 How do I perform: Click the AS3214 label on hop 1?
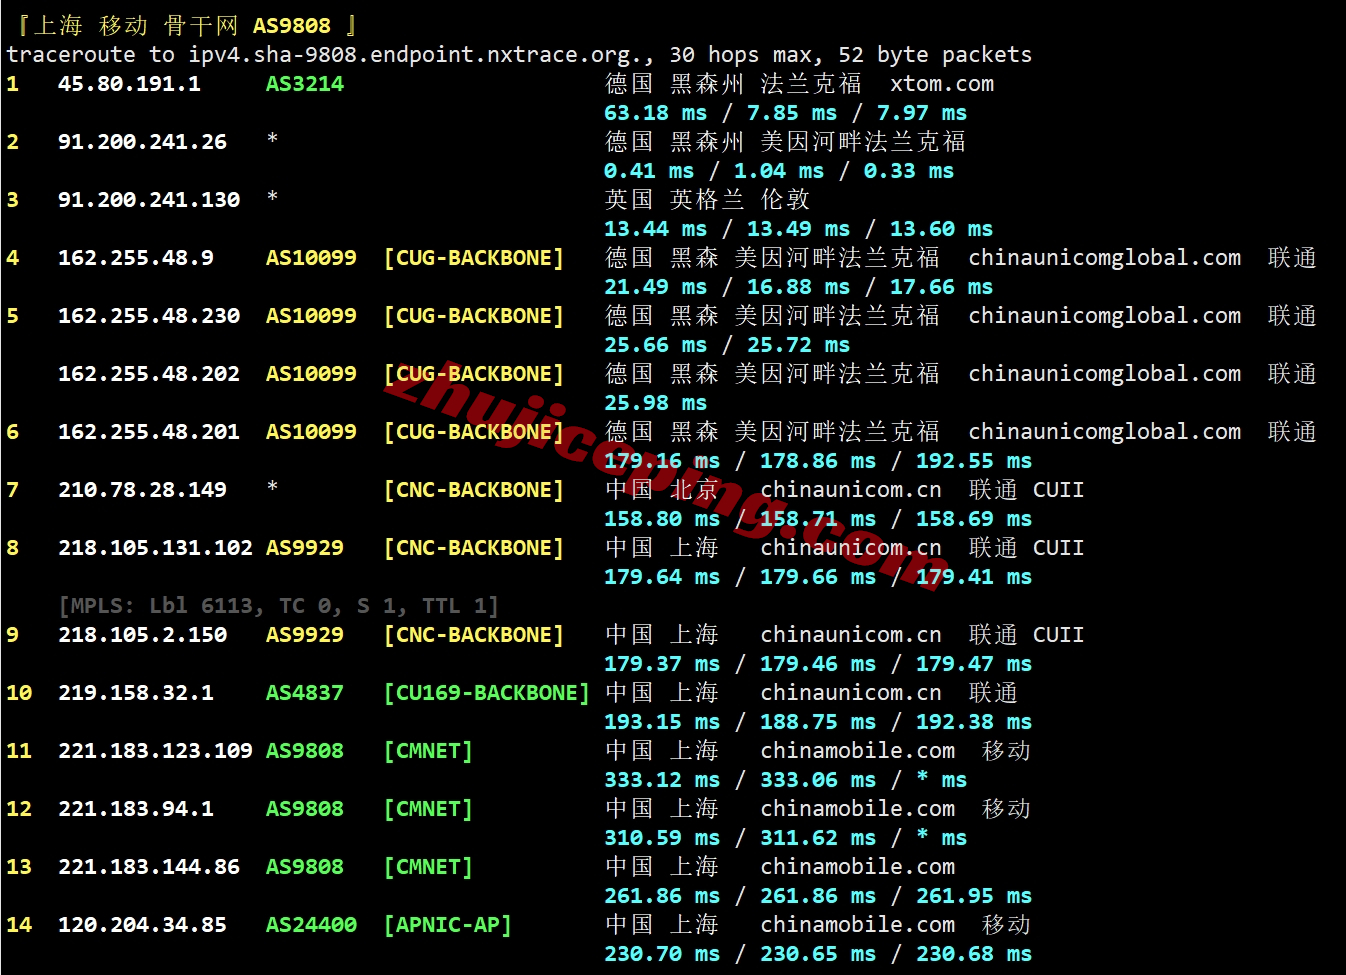[304, 84]
